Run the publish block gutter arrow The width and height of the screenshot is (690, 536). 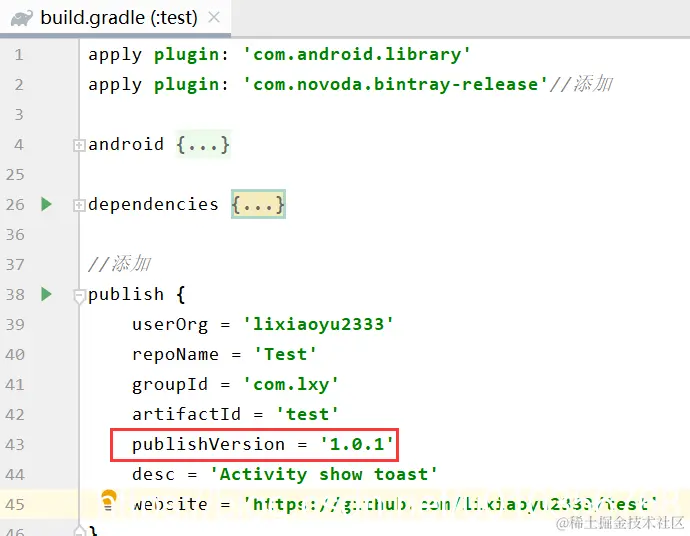pyautogui.click(x=46, y=294)
